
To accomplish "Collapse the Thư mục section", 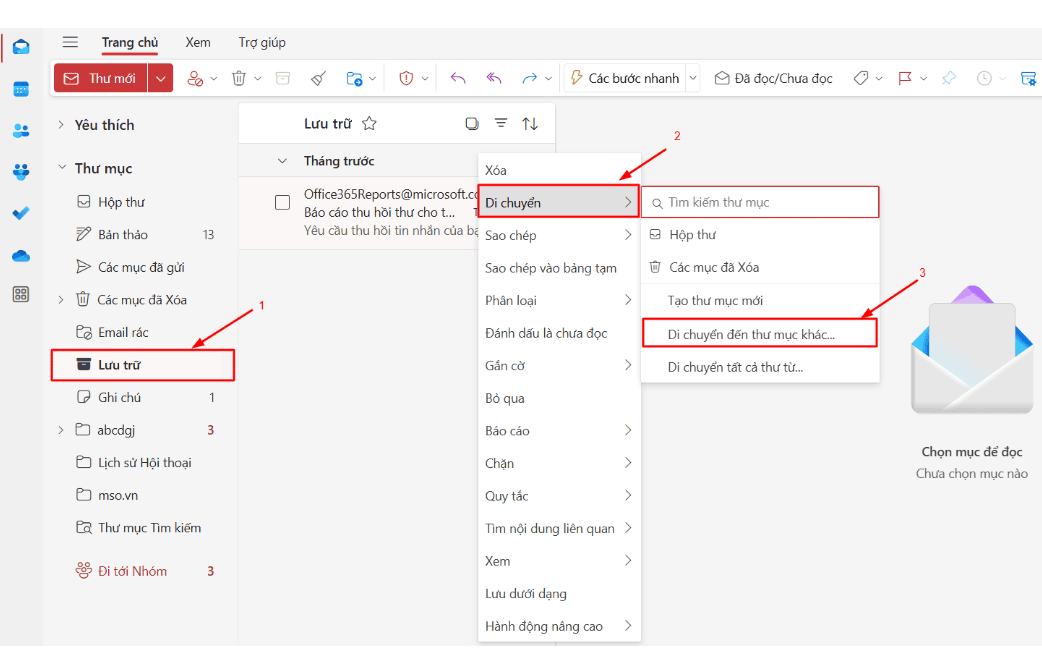I will [62, 167].
